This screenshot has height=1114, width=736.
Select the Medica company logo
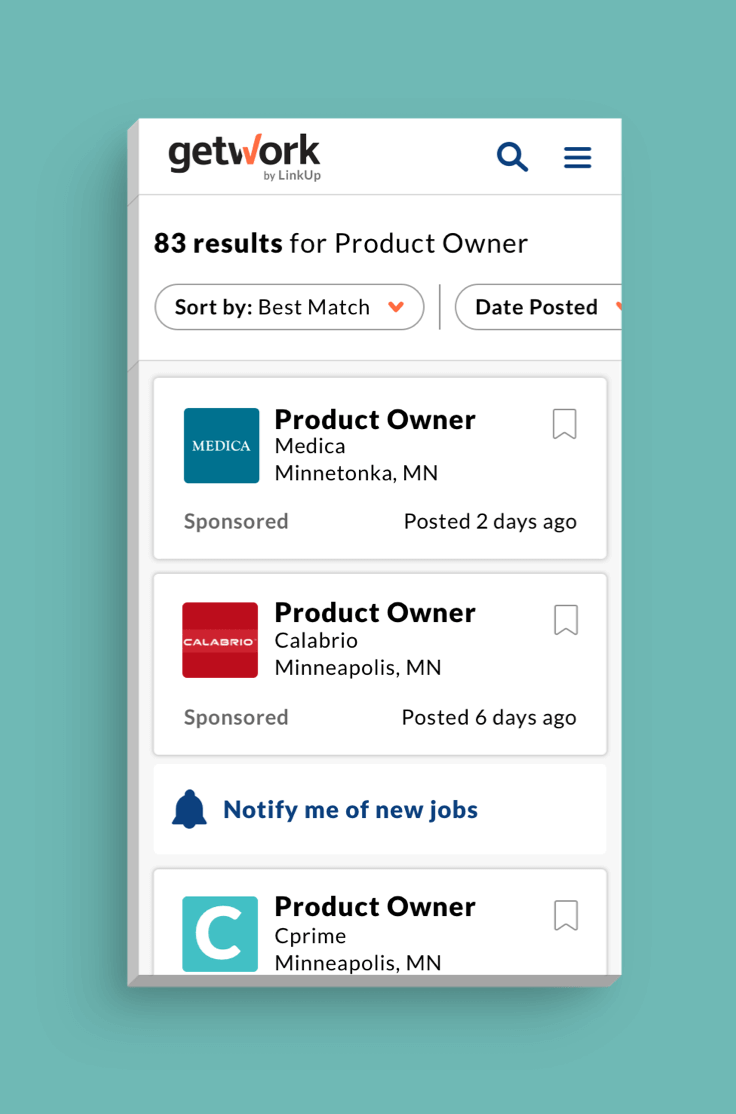coord(221,445)
